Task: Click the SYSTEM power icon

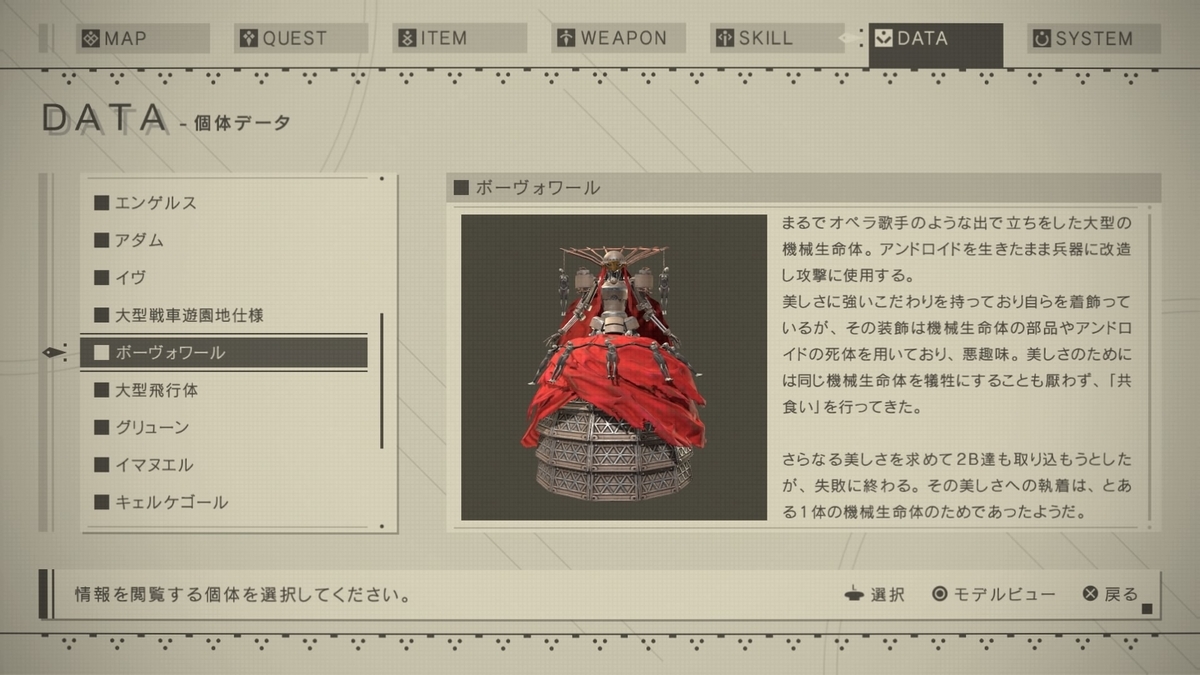Action: 1042,39
